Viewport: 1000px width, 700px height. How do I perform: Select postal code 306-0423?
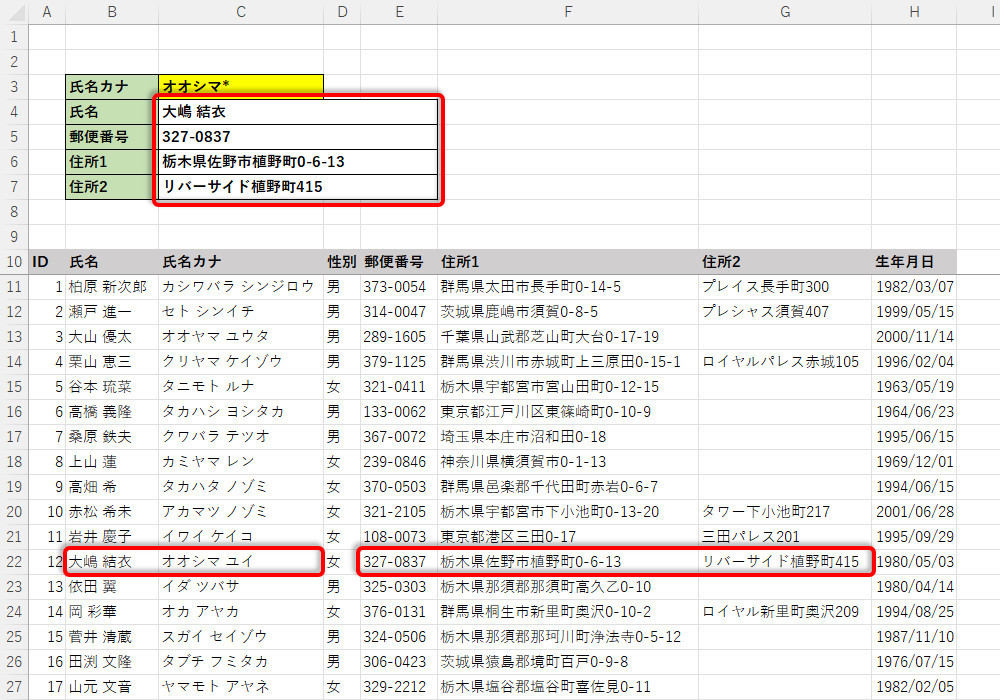(x=399, y=662)
